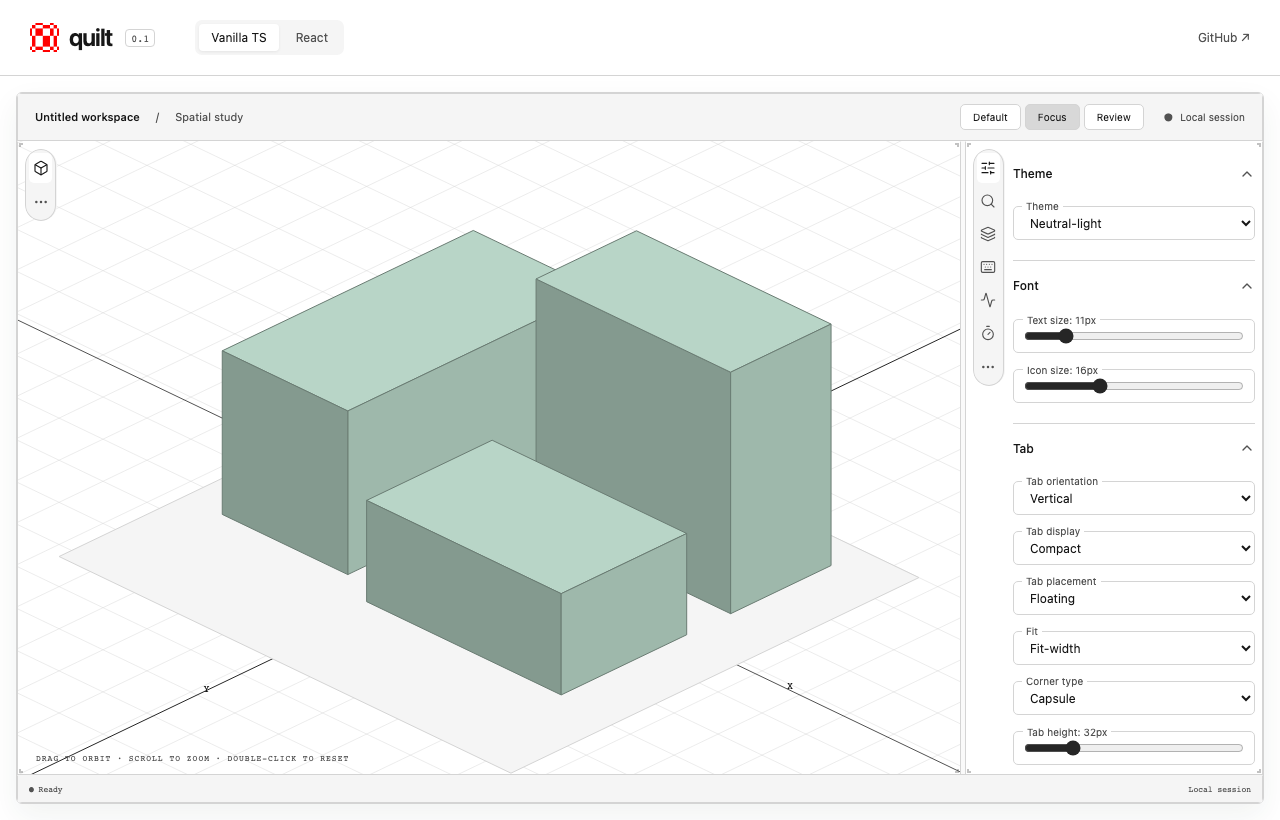The image size is (1280, 820).
Task: Select the 3D cube tab icon
Action: tap(41, 168)
